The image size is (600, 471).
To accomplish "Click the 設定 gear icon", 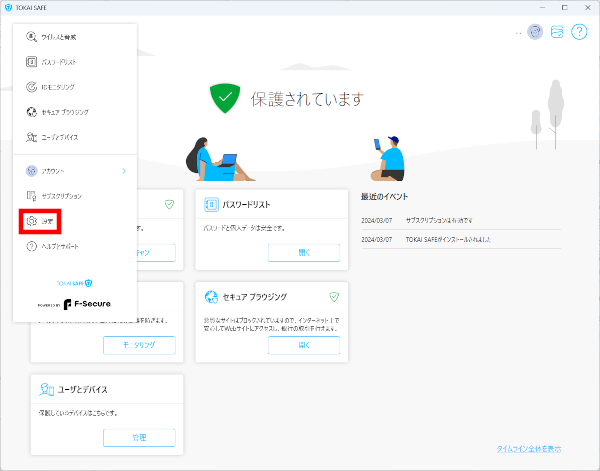I will coord(32,220).
